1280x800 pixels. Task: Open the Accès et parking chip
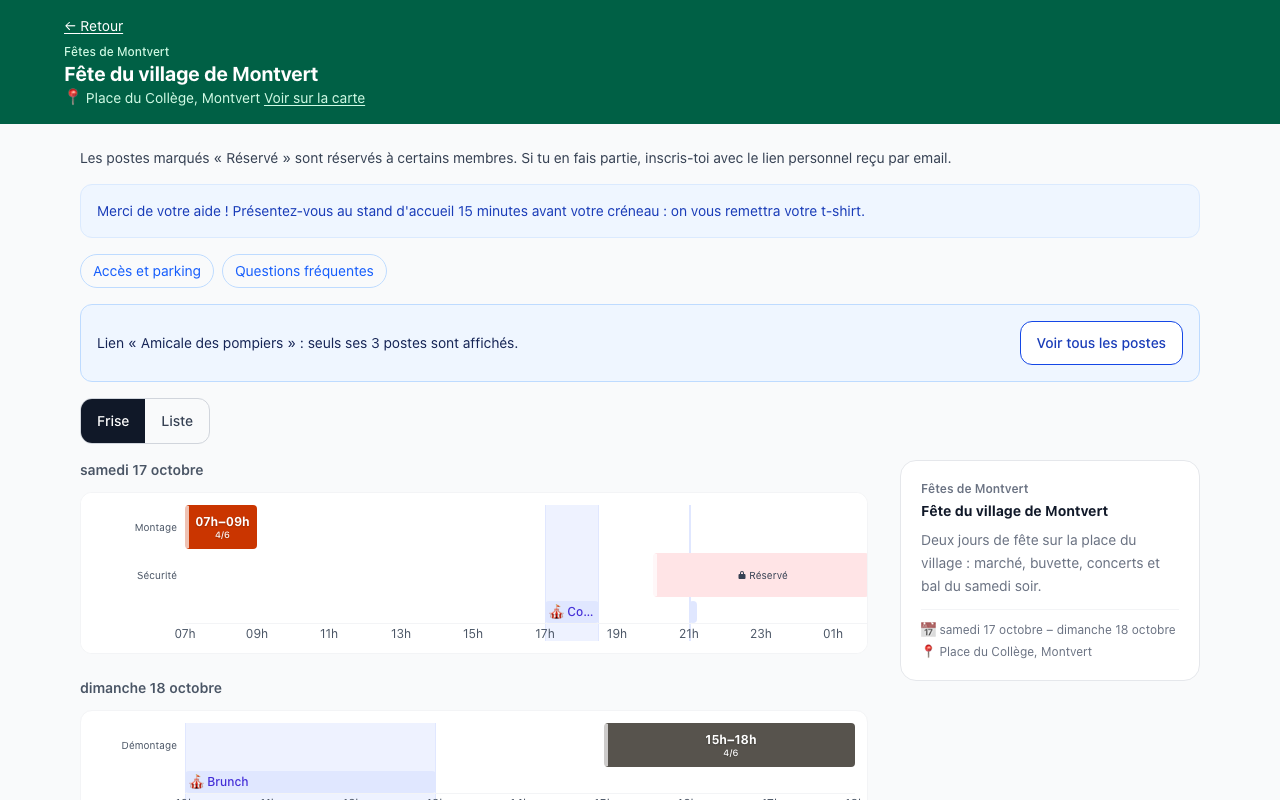pyautogui.click(x=147, y=271)
